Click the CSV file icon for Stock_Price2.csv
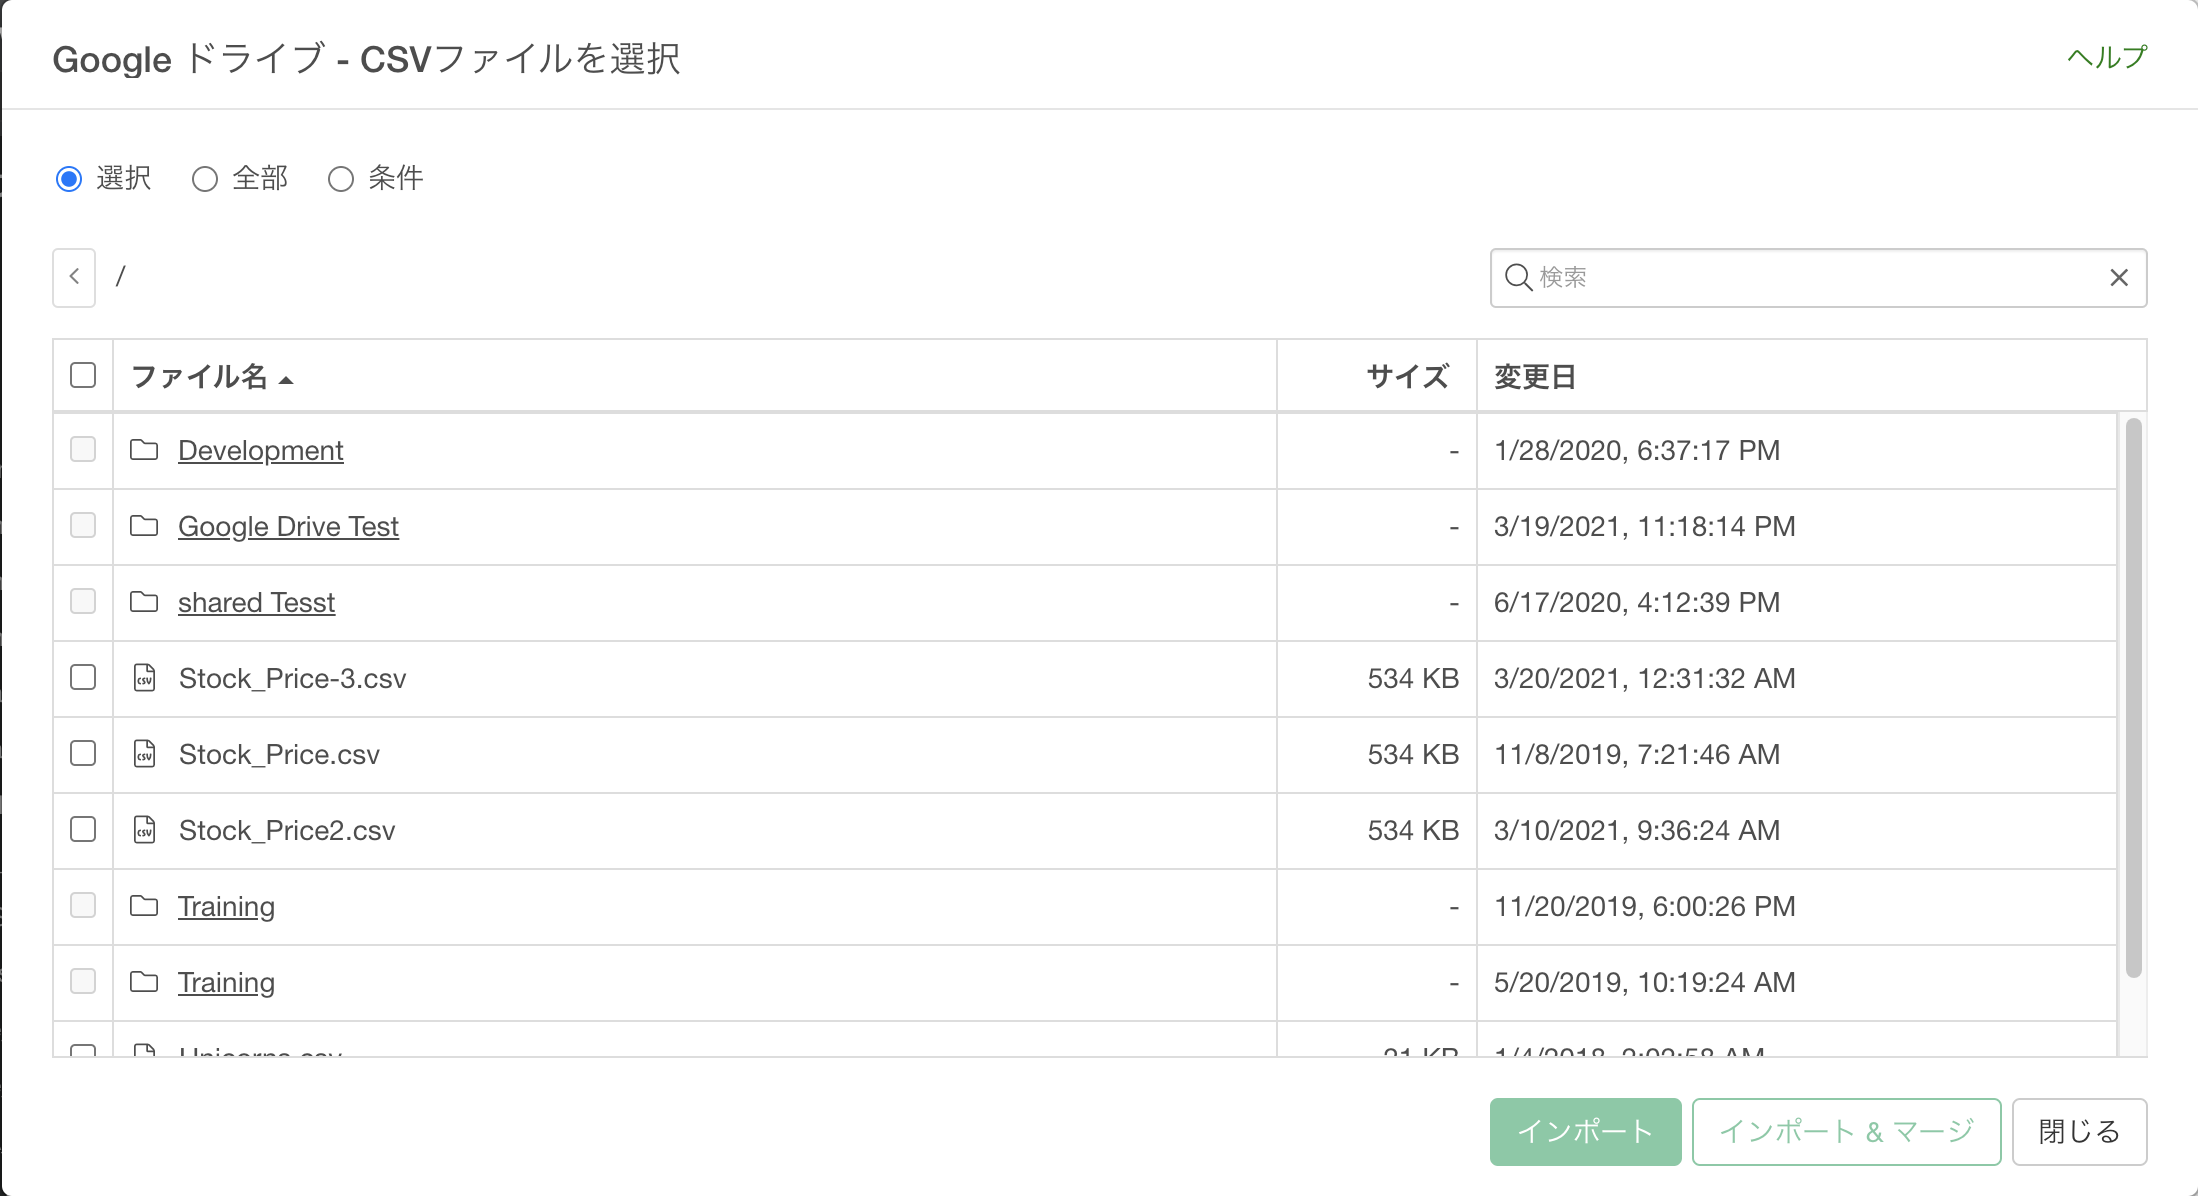The image size is (2198, 1196). (x=145, y=830)
